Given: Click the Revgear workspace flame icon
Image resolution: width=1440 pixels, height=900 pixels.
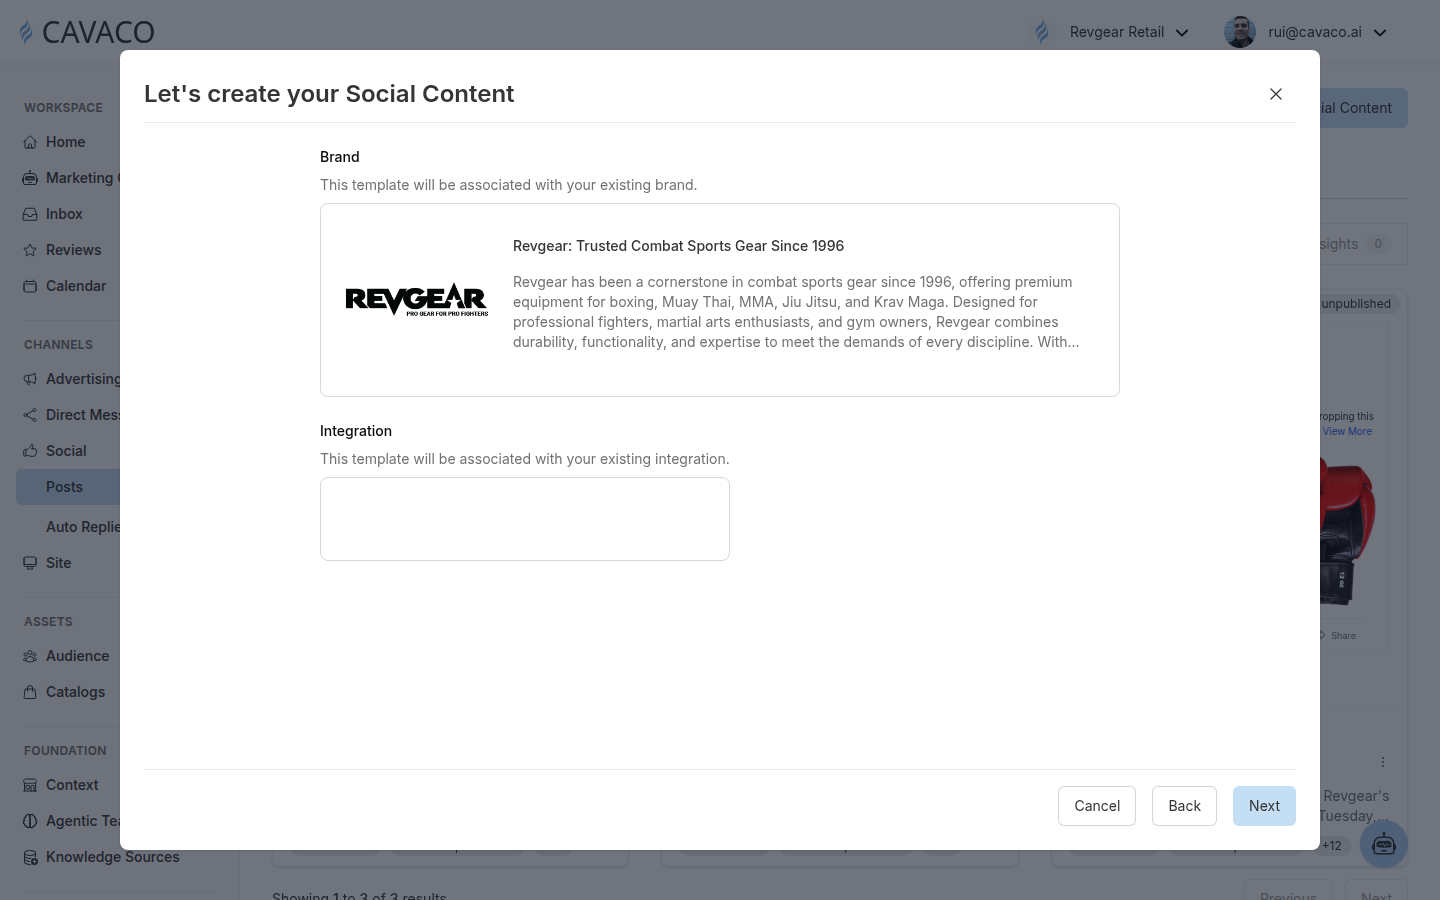Looking at the screenshot, I should [1042, 32].
